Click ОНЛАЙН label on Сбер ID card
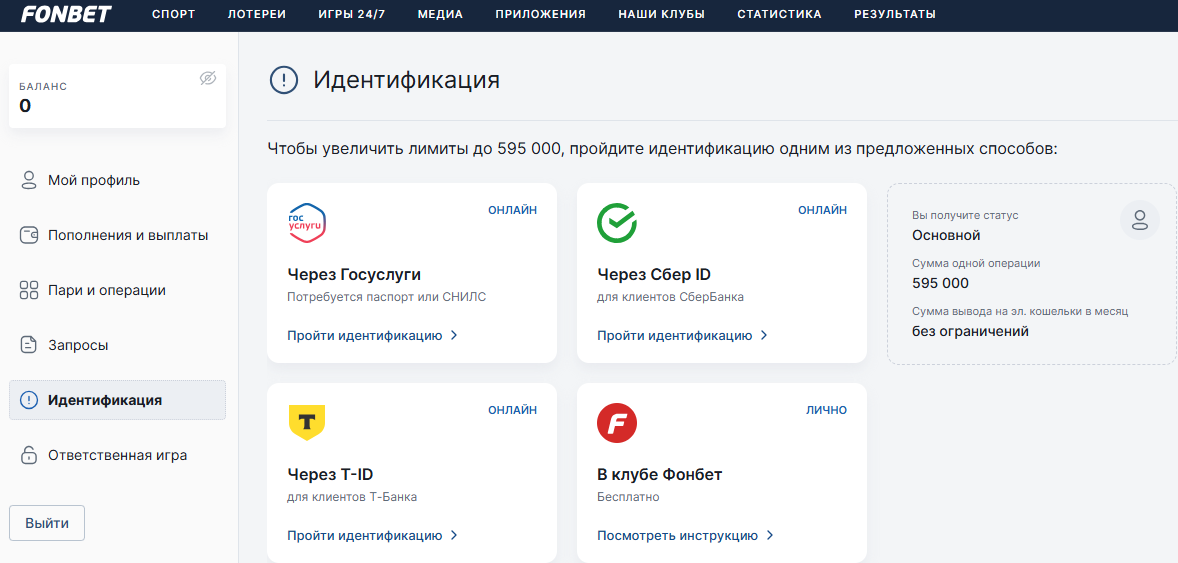The height and width of the screenshot is (563, 1178). click(x=823, y=210)
